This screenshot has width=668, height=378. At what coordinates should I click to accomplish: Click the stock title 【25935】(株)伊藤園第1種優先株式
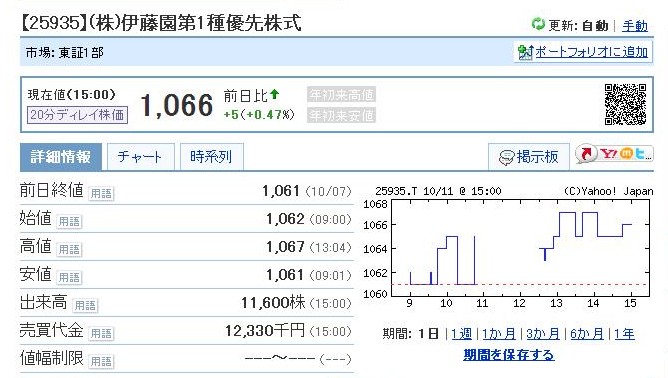(161, 23)
